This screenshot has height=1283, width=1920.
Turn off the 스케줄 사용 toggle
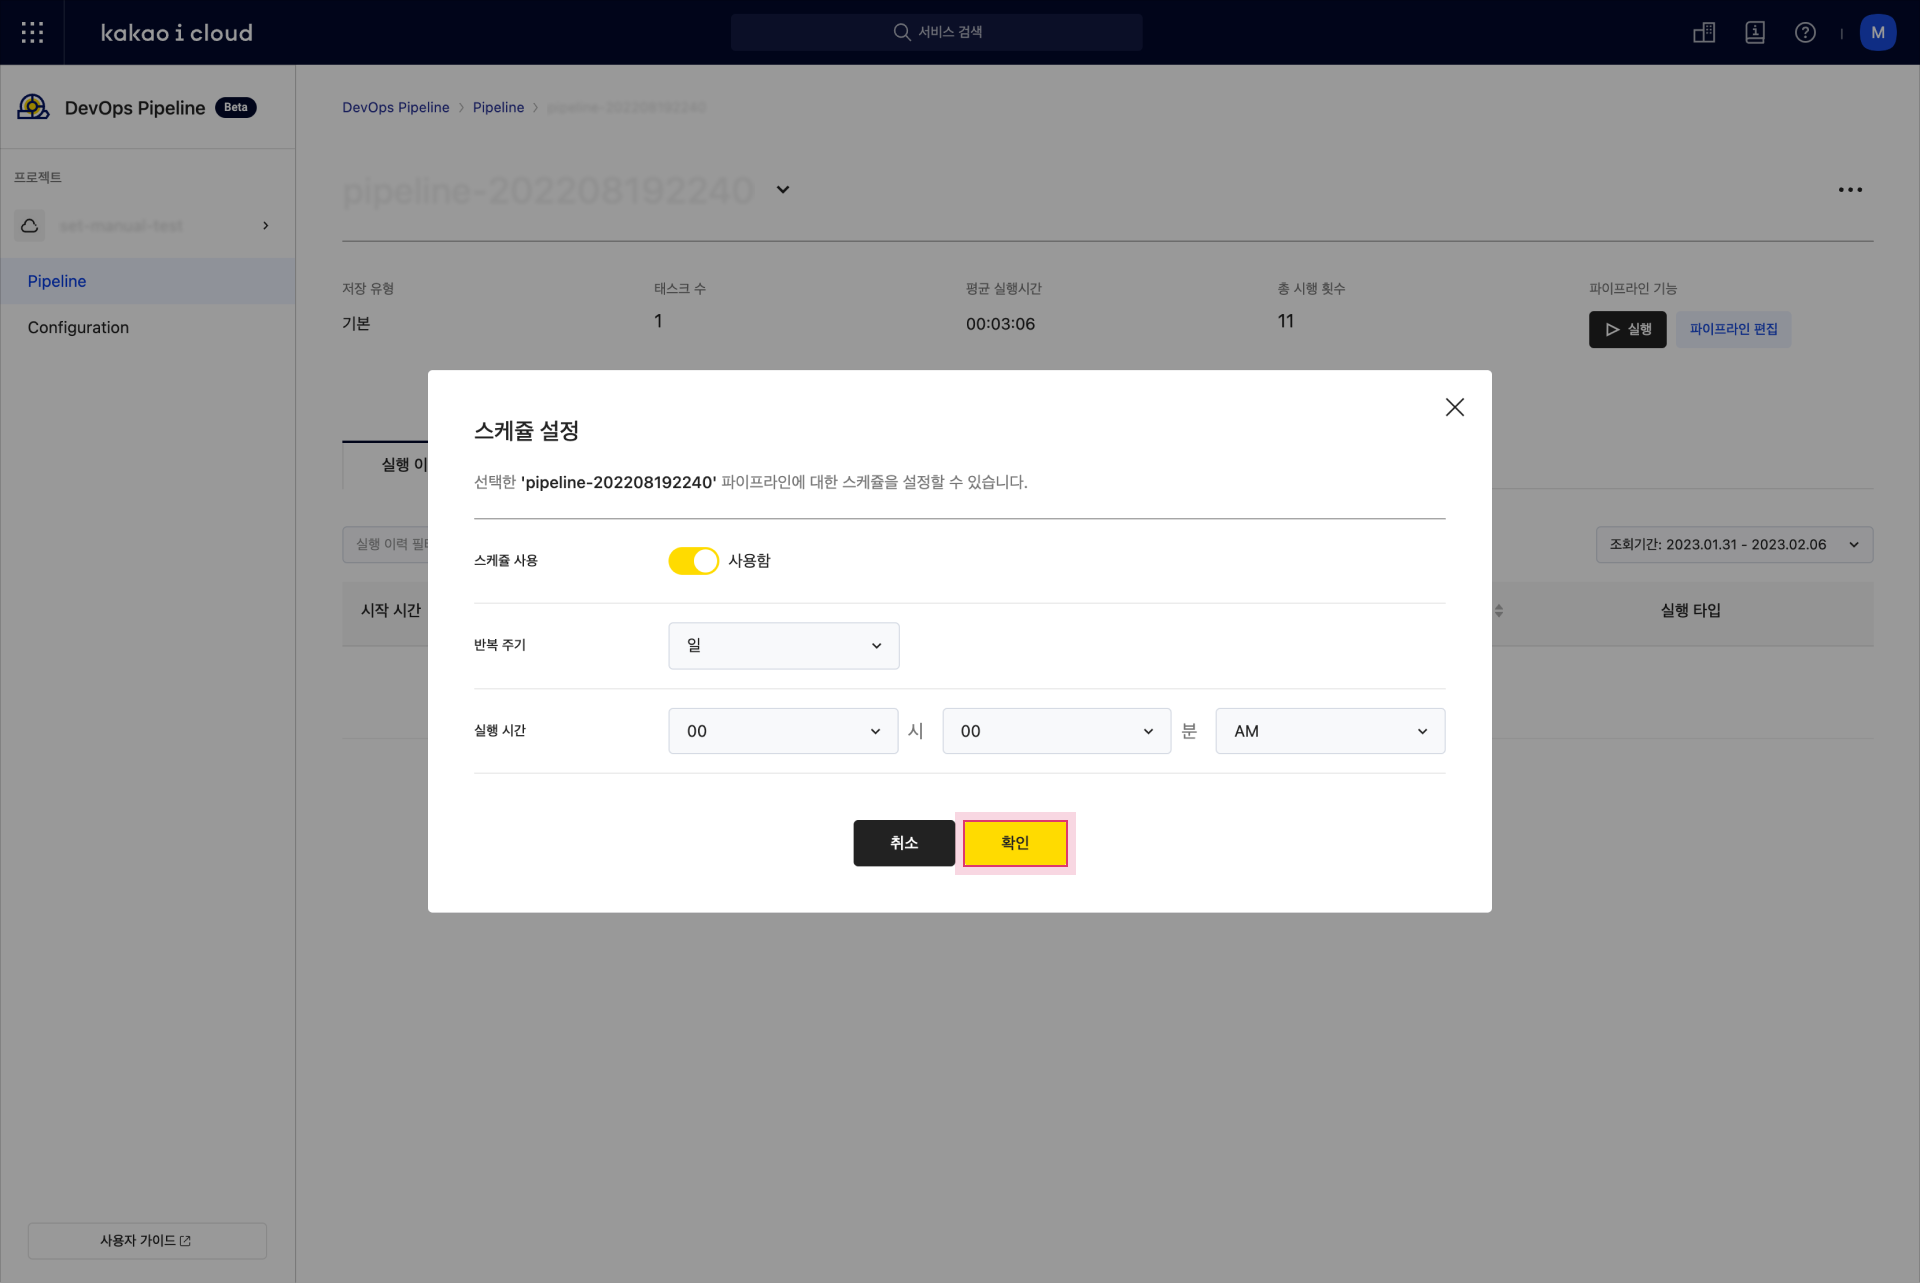click(693, 561)
